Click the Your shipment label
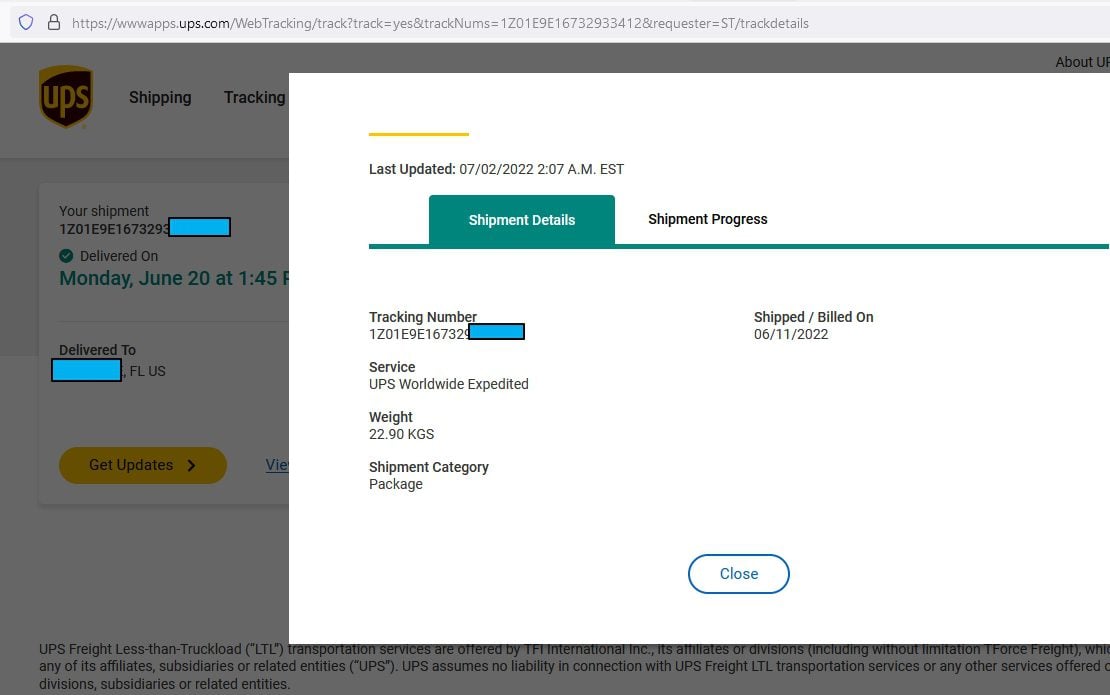 point(104,211)
